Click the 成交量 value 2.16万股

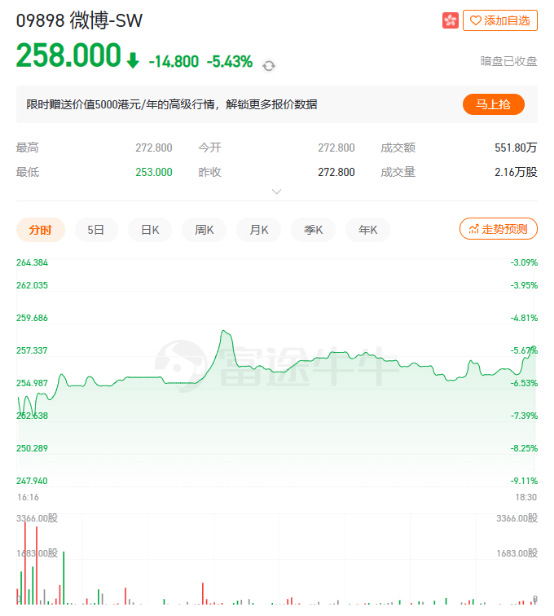[515, 172]
